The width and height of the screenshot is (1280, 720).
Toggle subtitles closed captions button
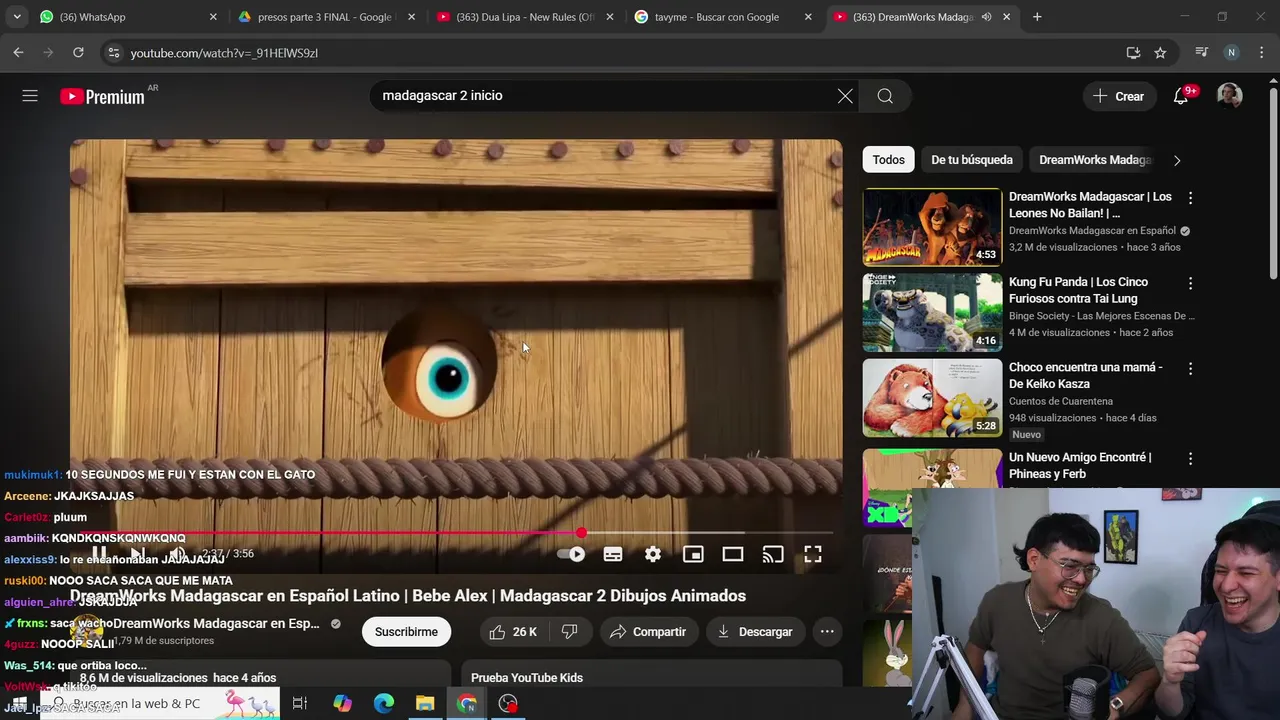613,554
